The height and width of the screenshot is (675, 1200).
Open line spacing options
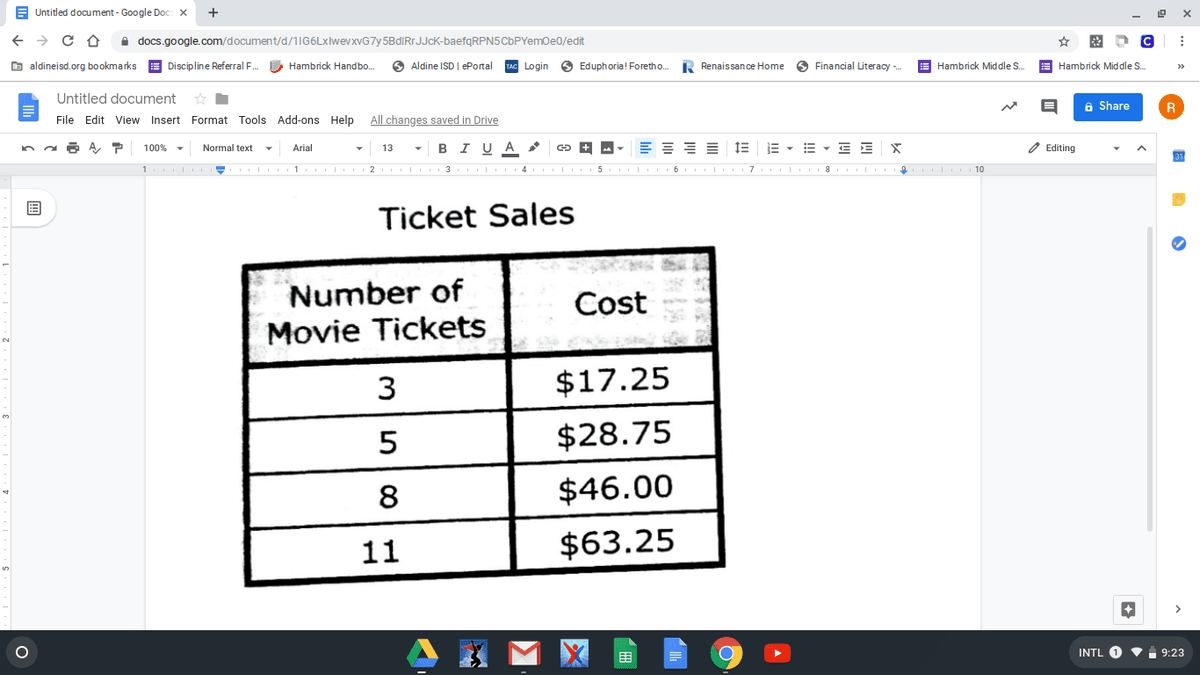coord(741,148)
